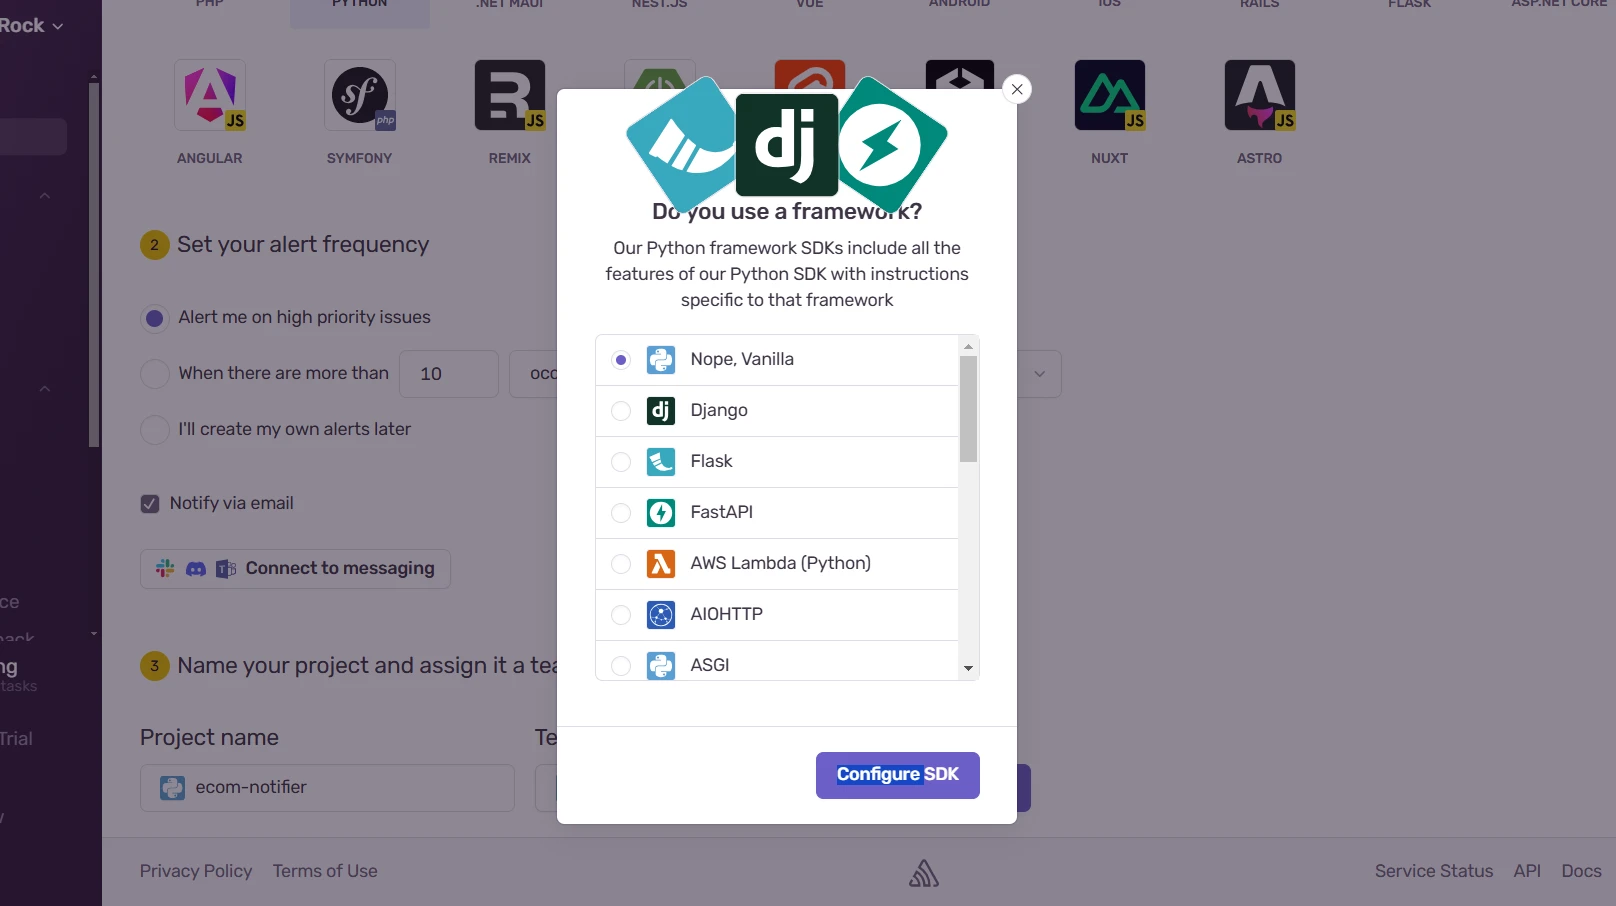This screenshot has height=906, width=1616.
Task: Choose the Symfony platform icon
Action: 359,96
